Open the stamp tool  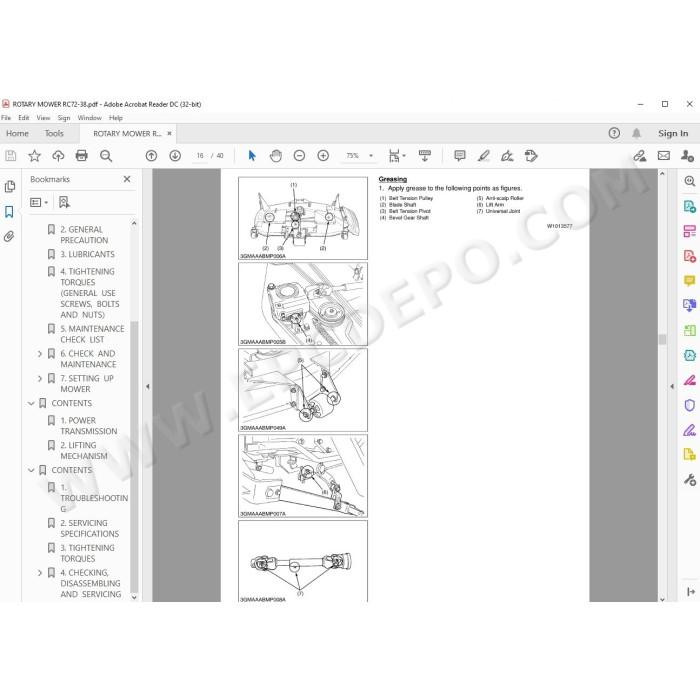(x=531, y=156)
